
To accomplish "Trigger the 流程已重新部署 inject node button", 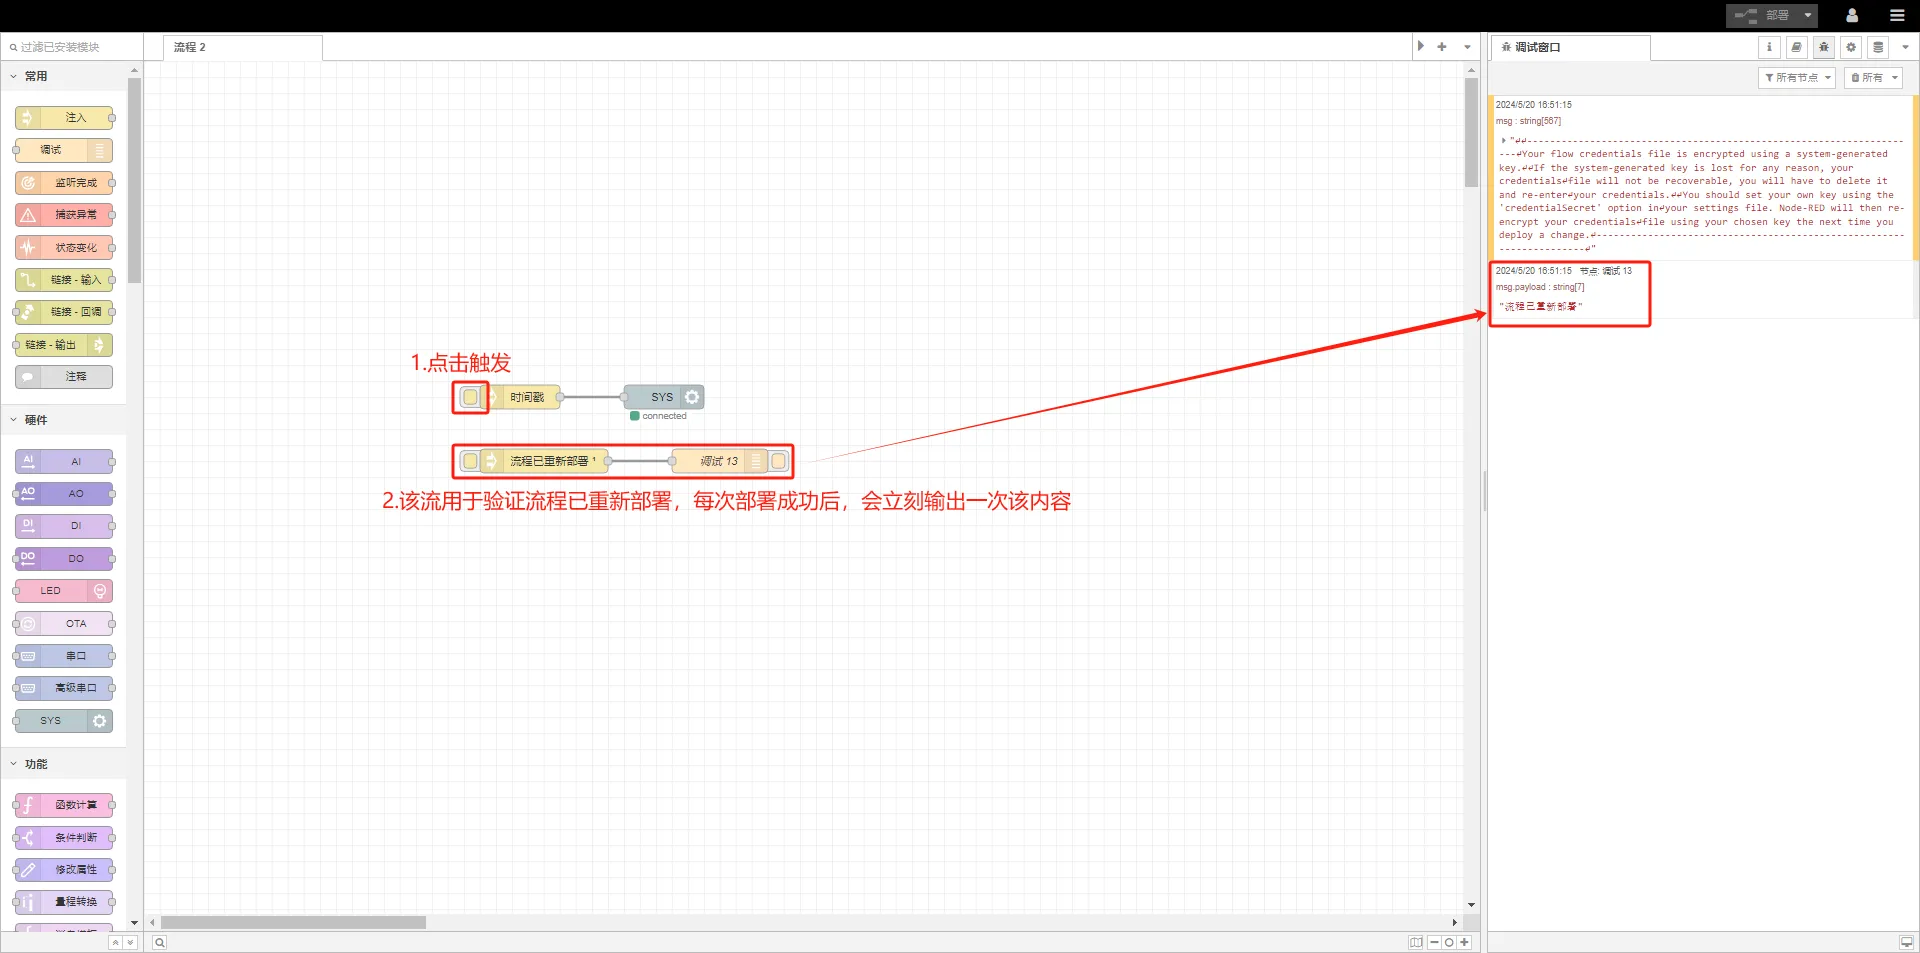I will [470, 461].
